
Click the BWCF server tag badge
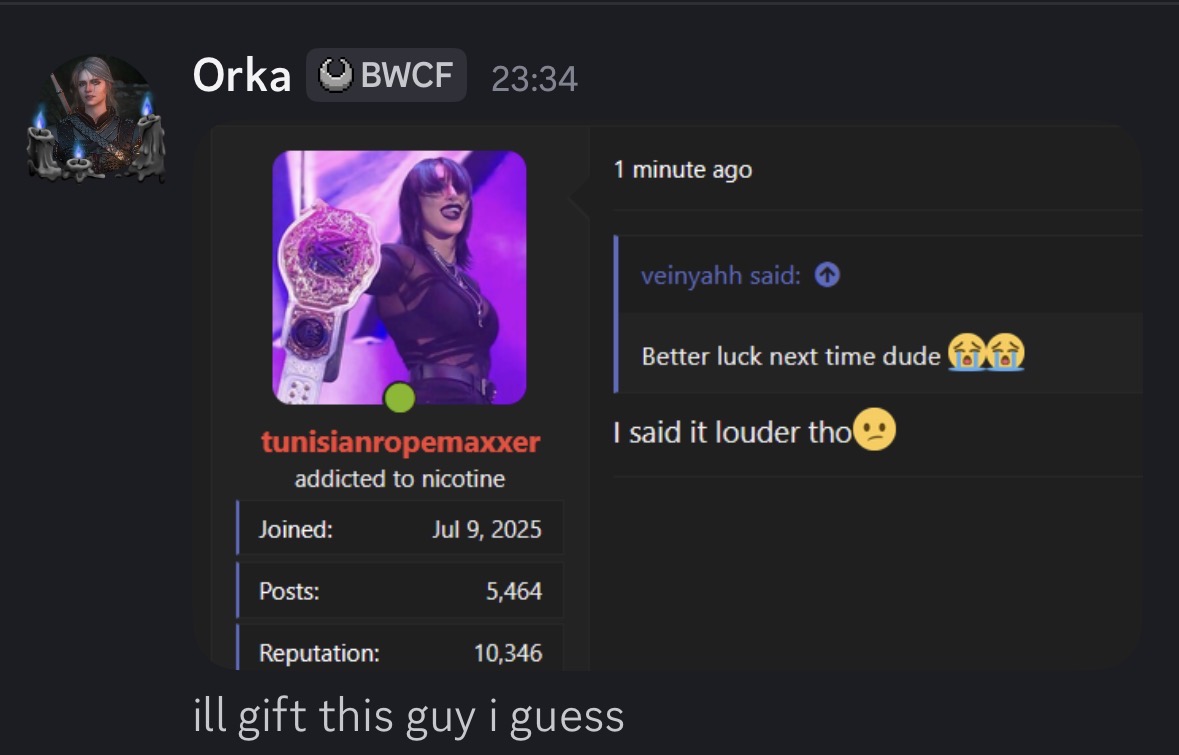click(x=386, y=75)
